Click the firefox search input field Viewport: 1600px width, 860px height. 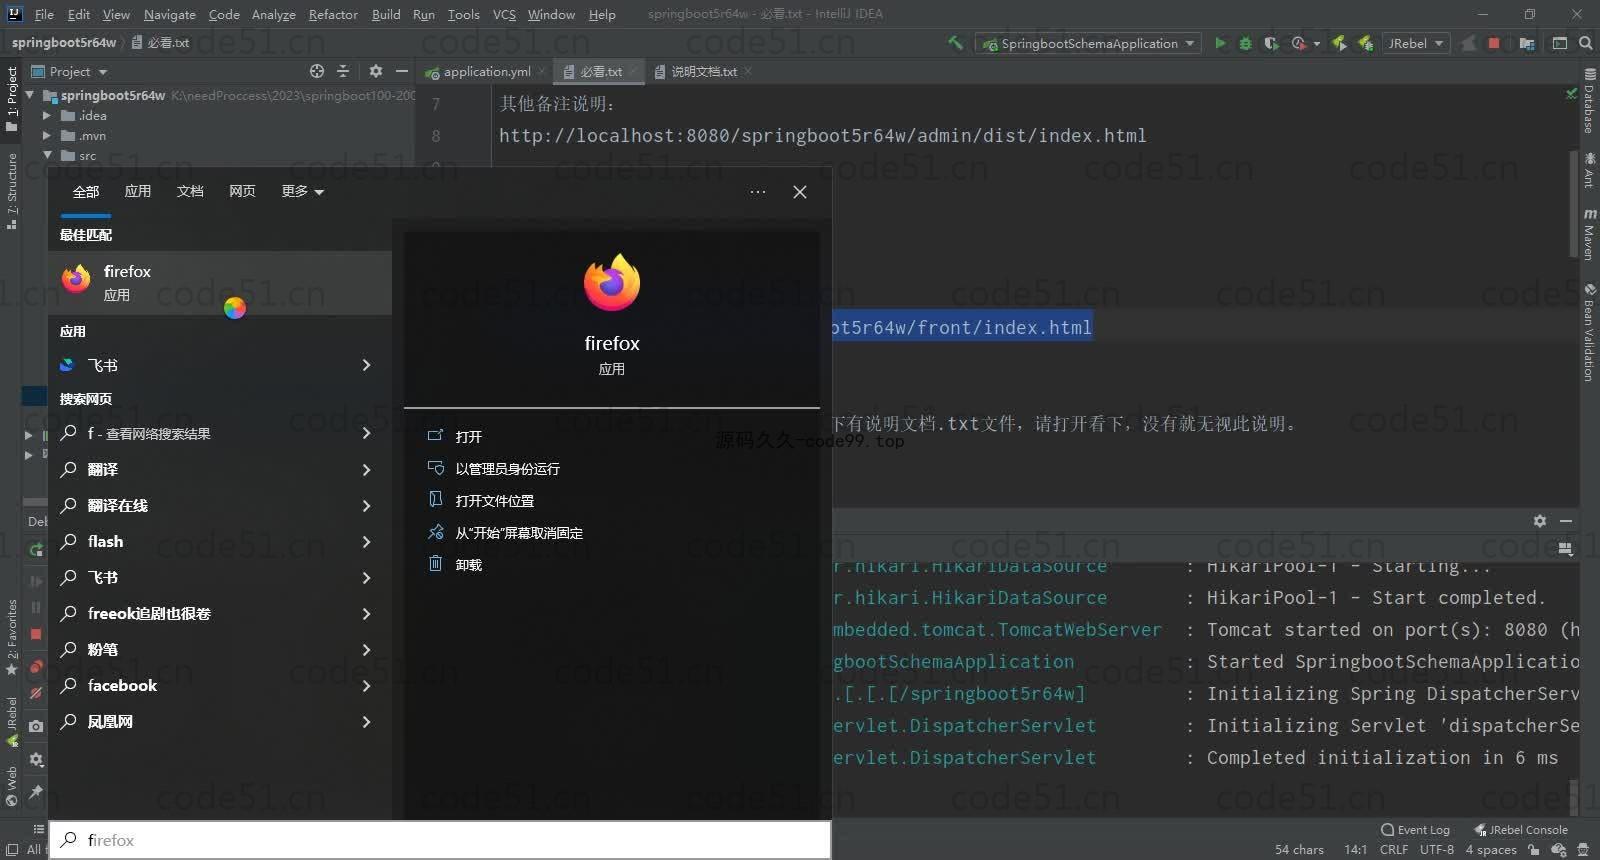[x=440, y=840]
